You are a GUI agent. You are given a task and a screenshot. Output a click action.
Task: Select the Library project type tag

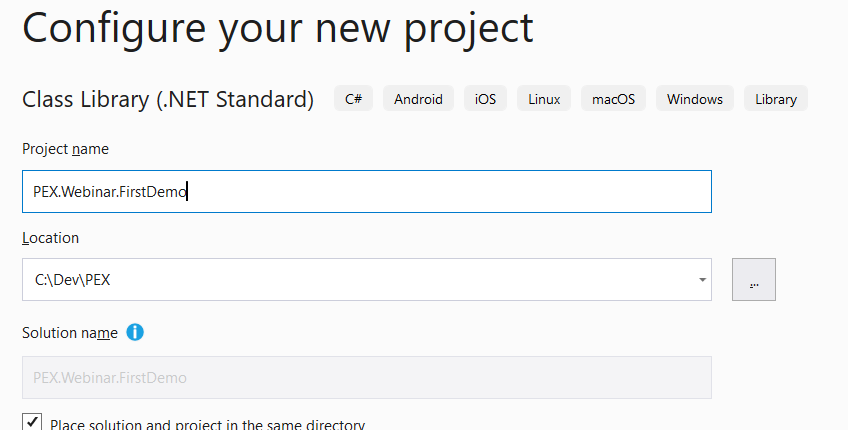(x=776, y=99)
